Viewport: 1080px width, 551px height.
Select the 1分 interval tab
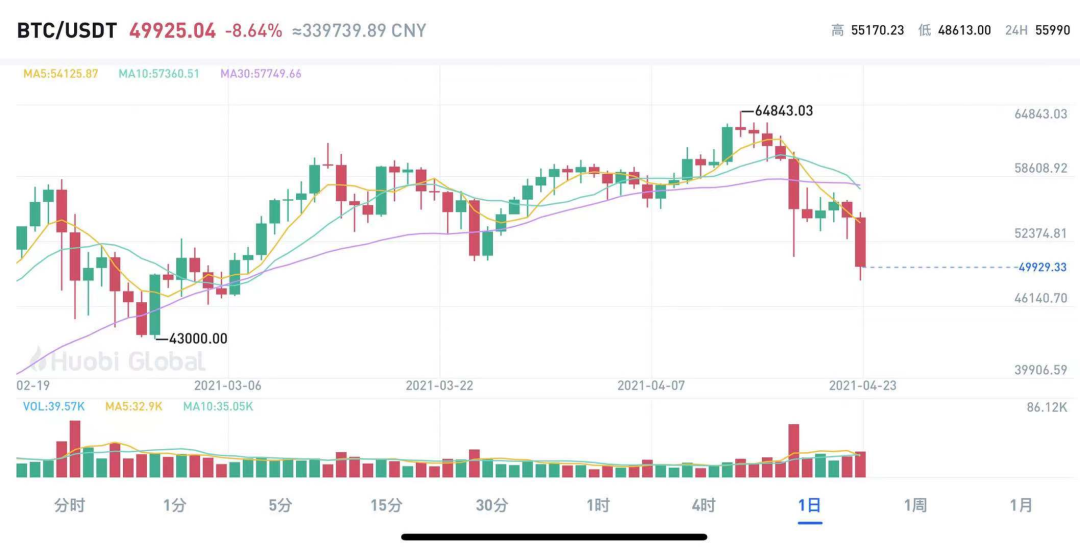point(175,506)
